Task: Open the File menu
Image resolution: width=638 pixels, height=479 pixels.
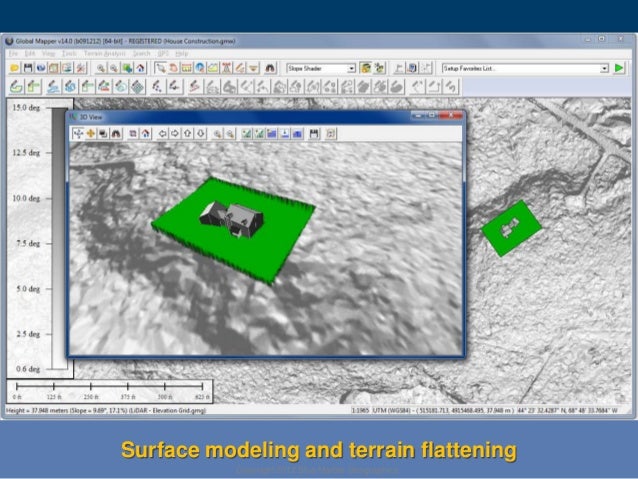Action: click(12, 53)
